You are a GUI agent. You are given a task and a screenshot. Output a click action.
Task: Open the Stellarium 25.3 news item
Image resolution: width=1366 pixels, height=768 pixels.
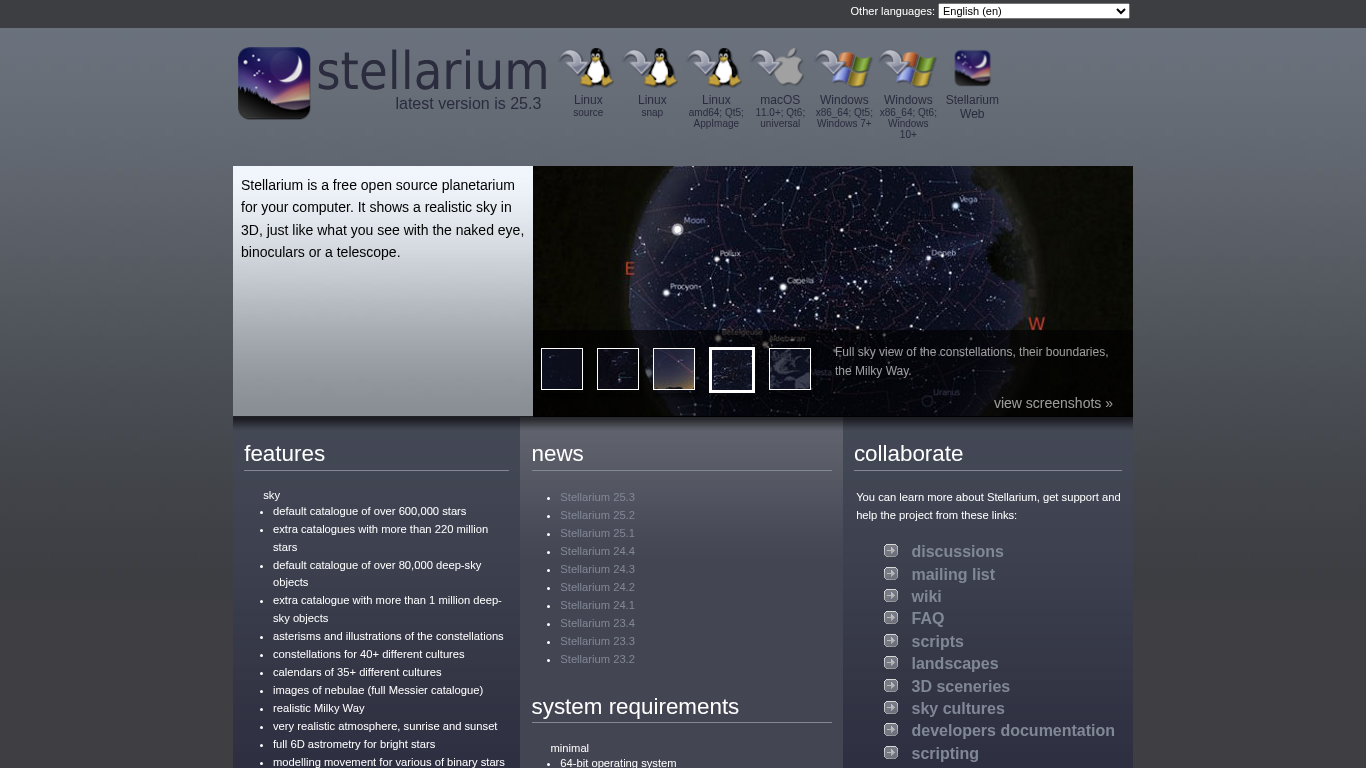point(597,497)
